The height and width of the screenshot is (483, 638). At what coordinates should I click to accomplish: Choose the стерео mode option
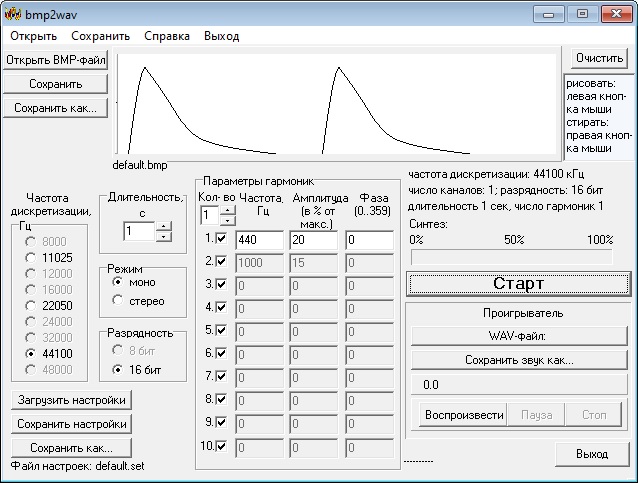tap(118, 301)
